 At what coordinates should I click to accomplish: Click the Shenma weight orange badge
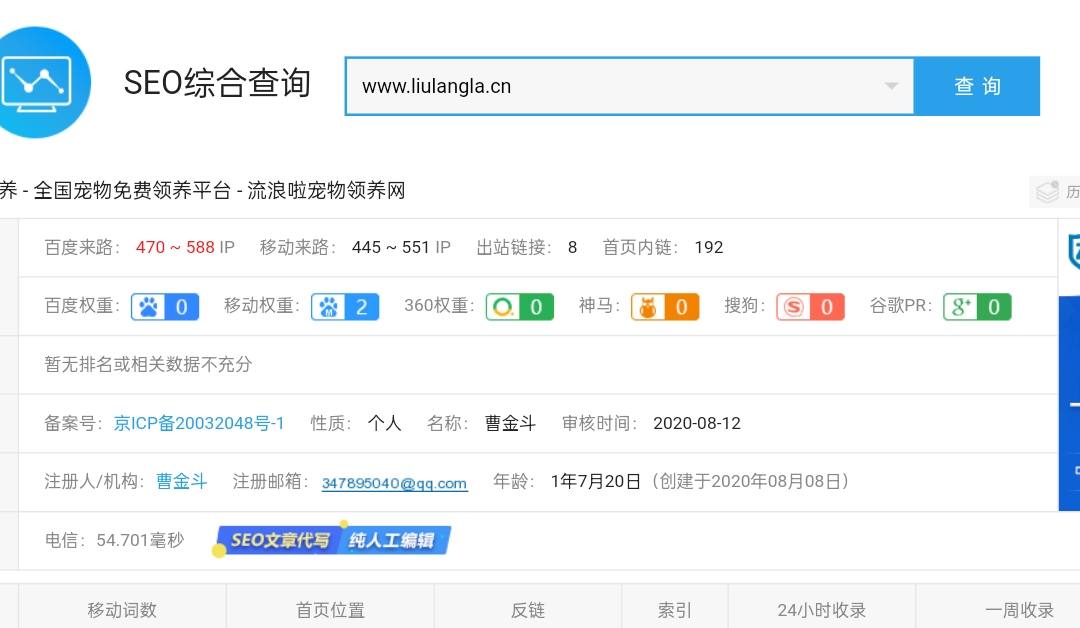coord(664,307)
